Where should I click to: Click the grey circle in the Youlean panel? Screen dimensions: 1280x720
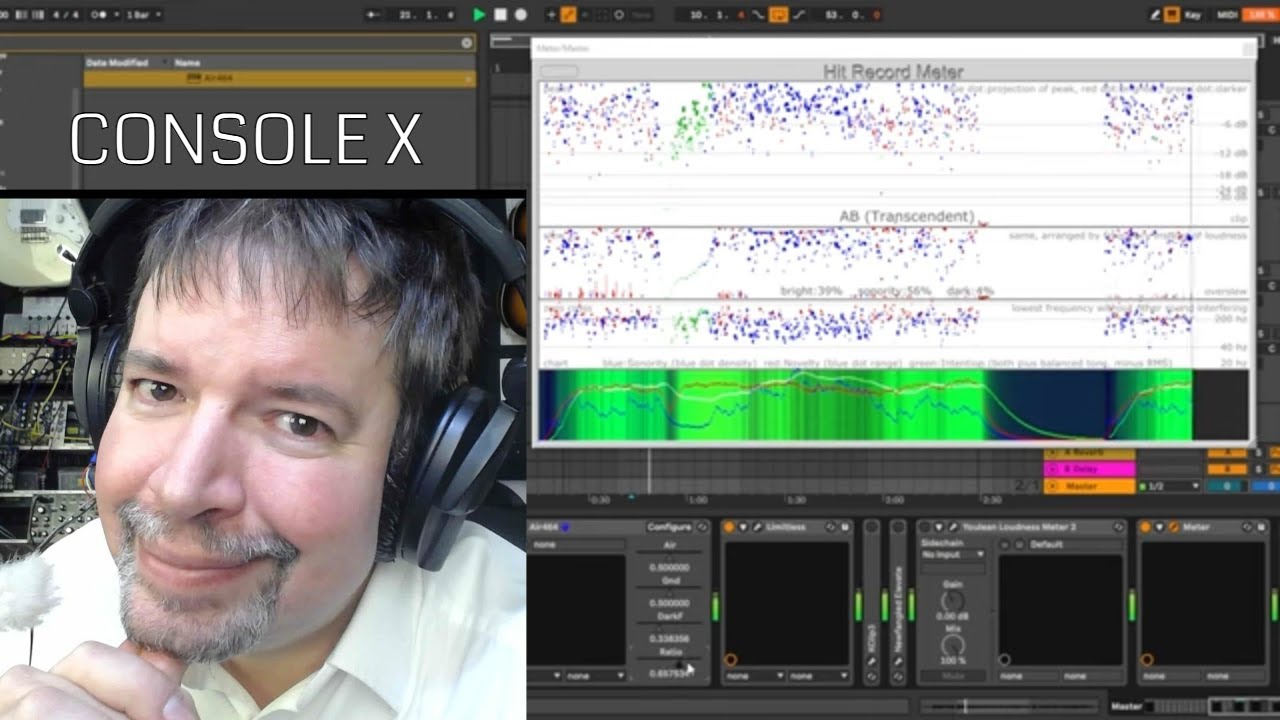coord(1005,660)
